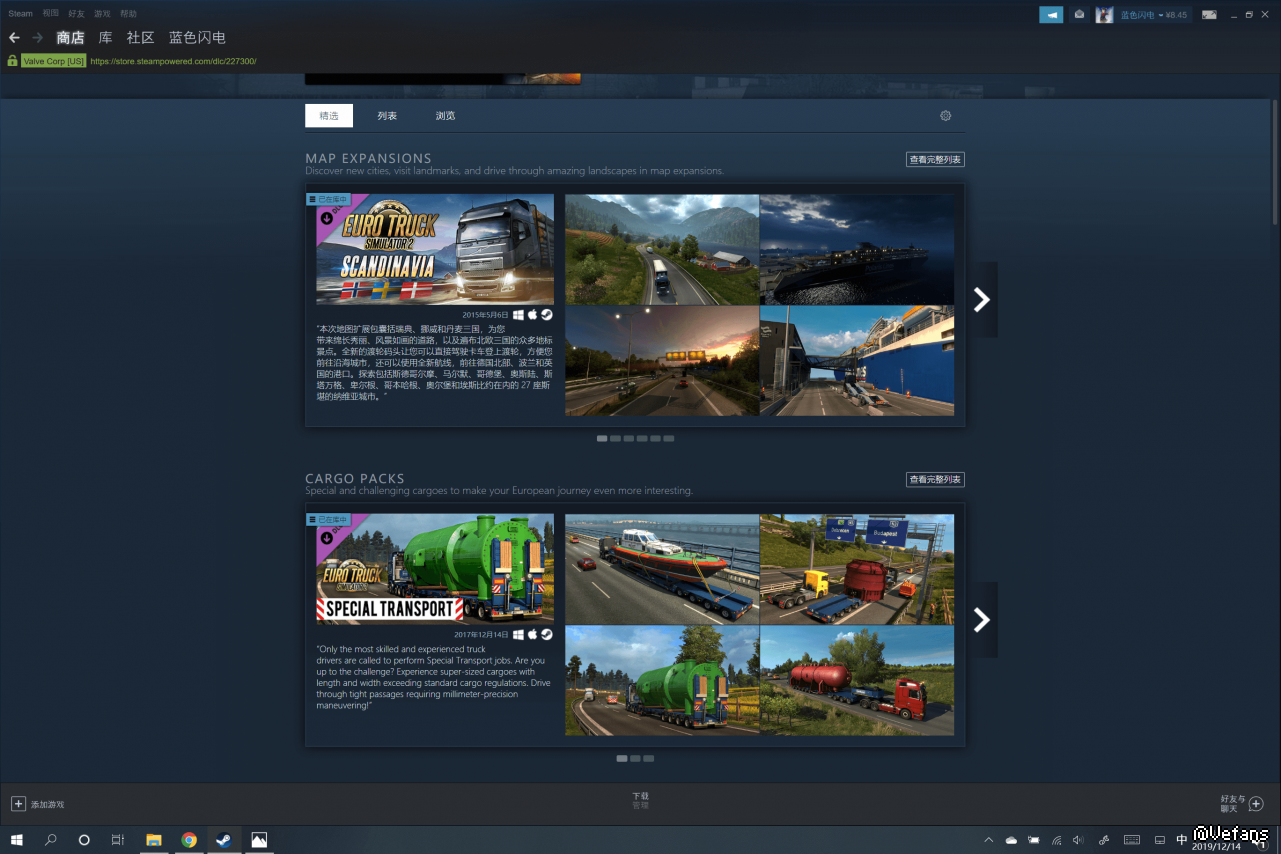Viewport: 1281px width, 854px height.
Task: Click the store URL address
Action: 173,61
